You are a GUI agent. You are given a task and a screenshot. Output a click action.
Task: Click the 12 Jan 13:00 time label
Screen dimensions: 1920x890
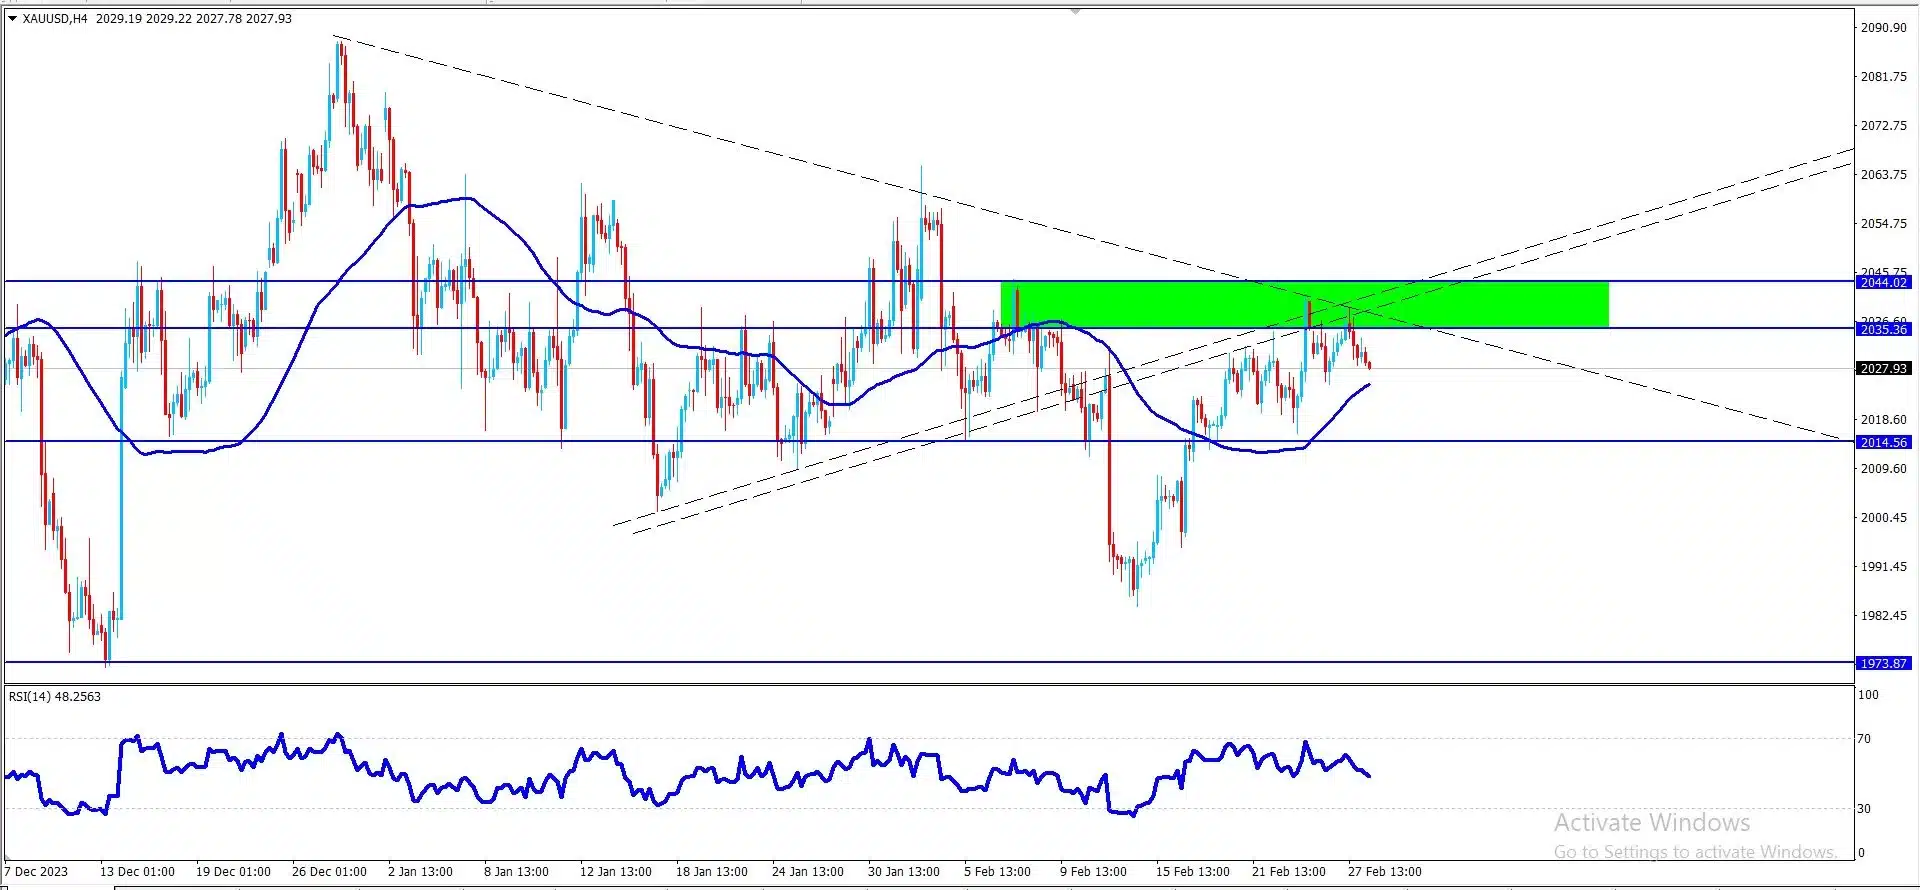pos(616,872)
